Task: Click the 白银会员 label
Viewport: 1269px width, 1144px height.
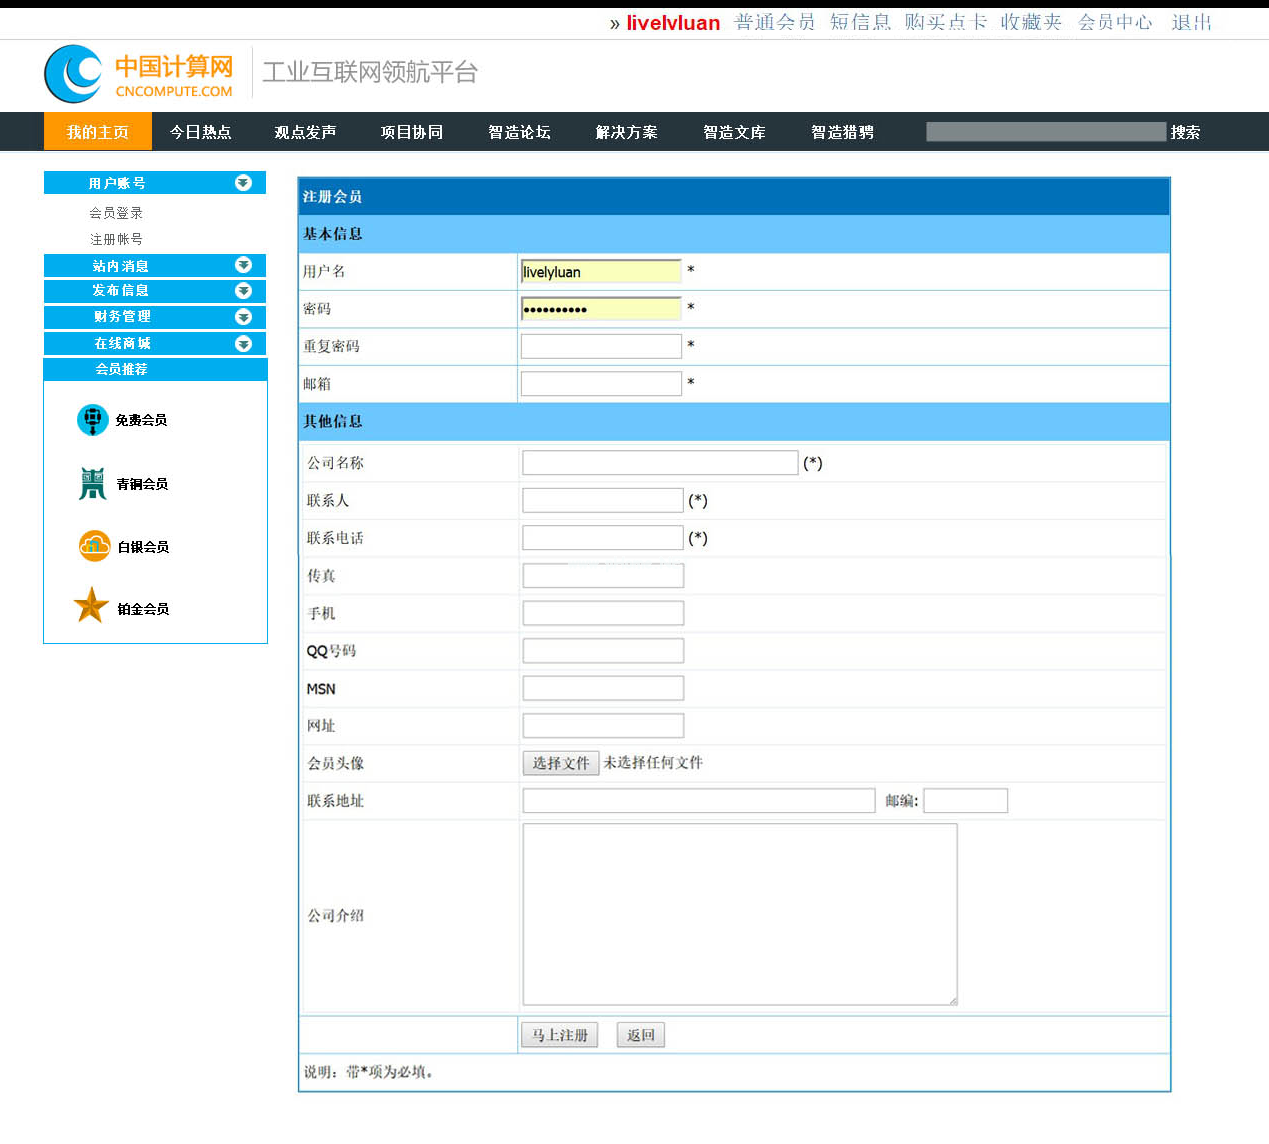Action: (x=143, y=547)
